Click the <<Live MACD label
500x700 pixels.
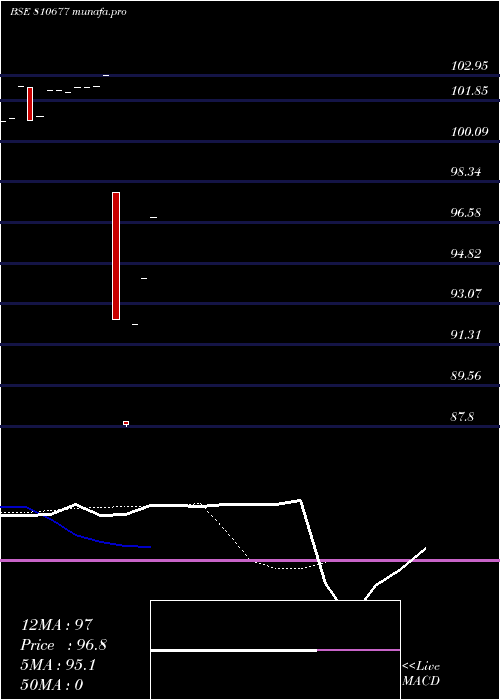click(421, 674)
